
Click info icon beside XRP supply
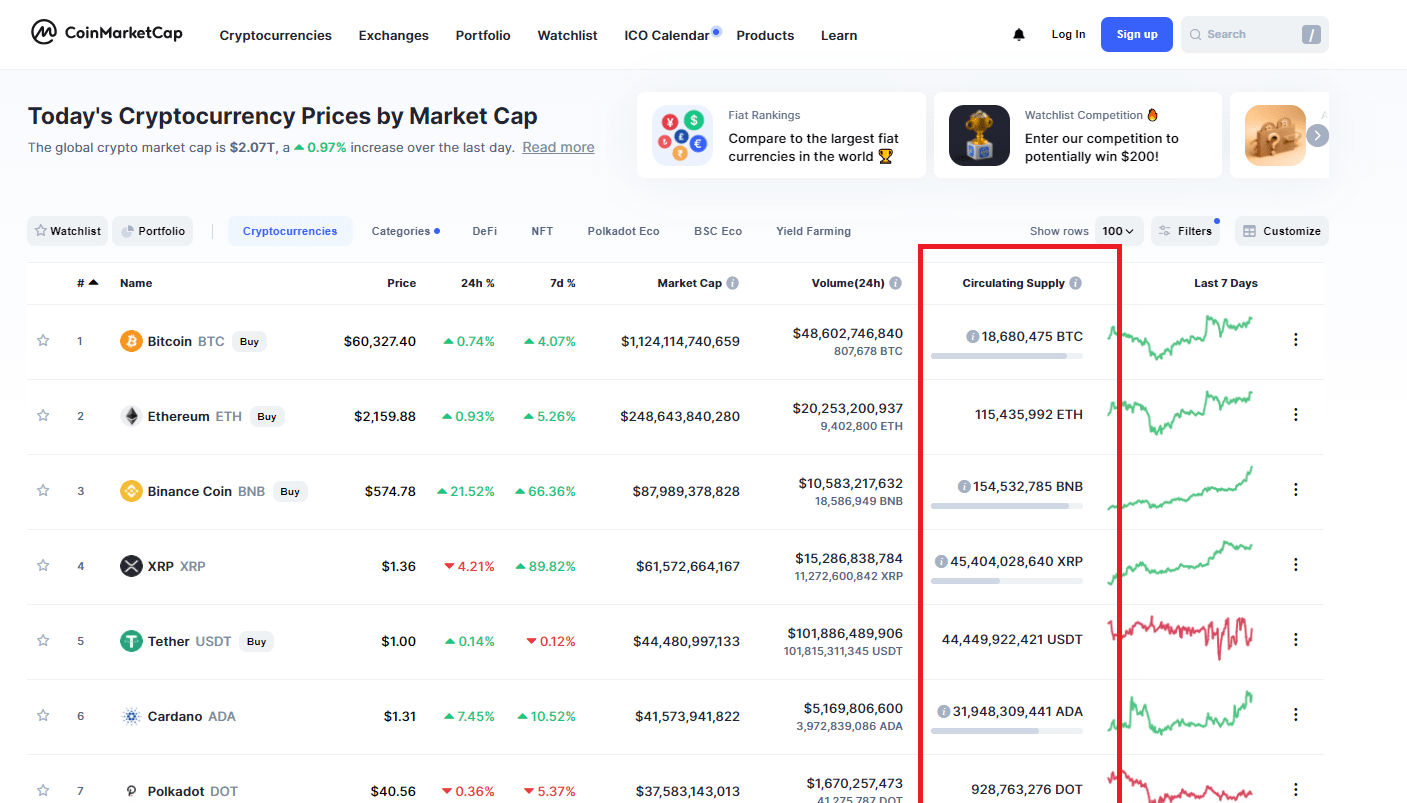coord(941,562)
